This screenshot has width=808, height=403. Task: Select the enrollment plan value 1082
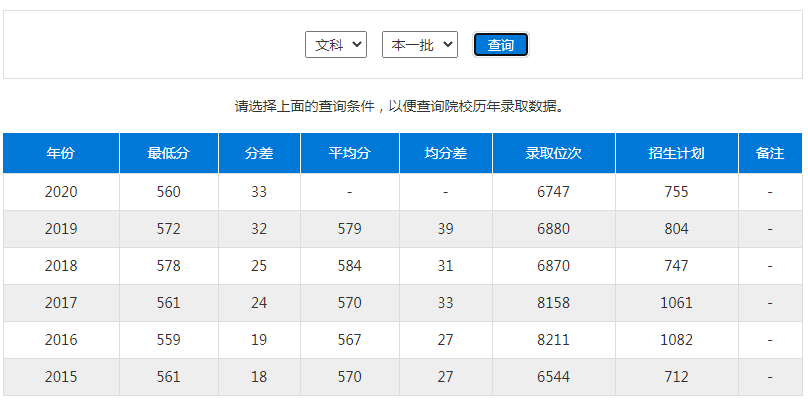[x=676, y=340]
